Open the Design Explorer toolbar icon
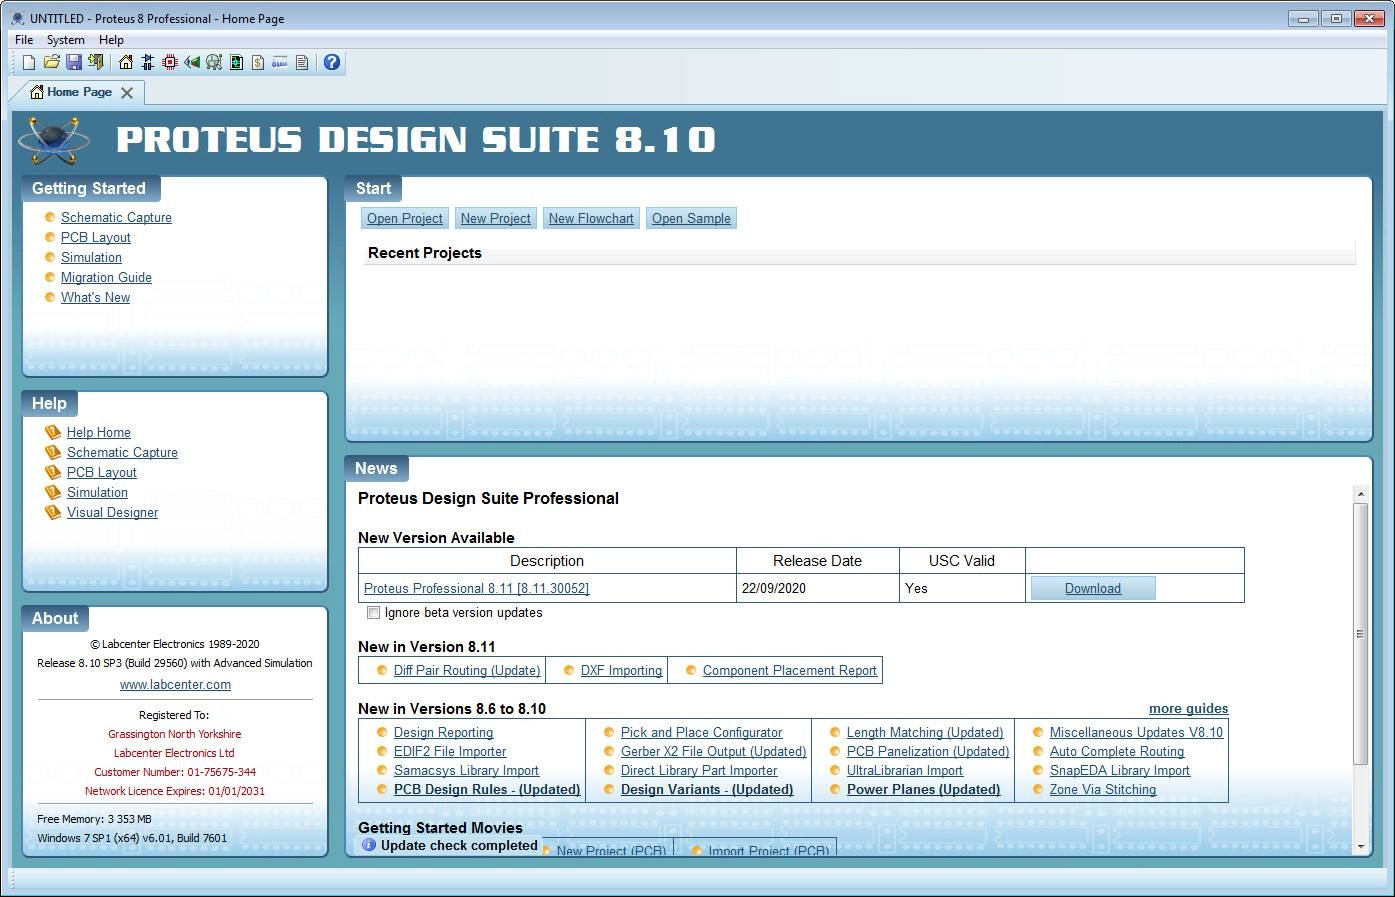The width and height of the screenshot is (1395, 897). (236, 63)
